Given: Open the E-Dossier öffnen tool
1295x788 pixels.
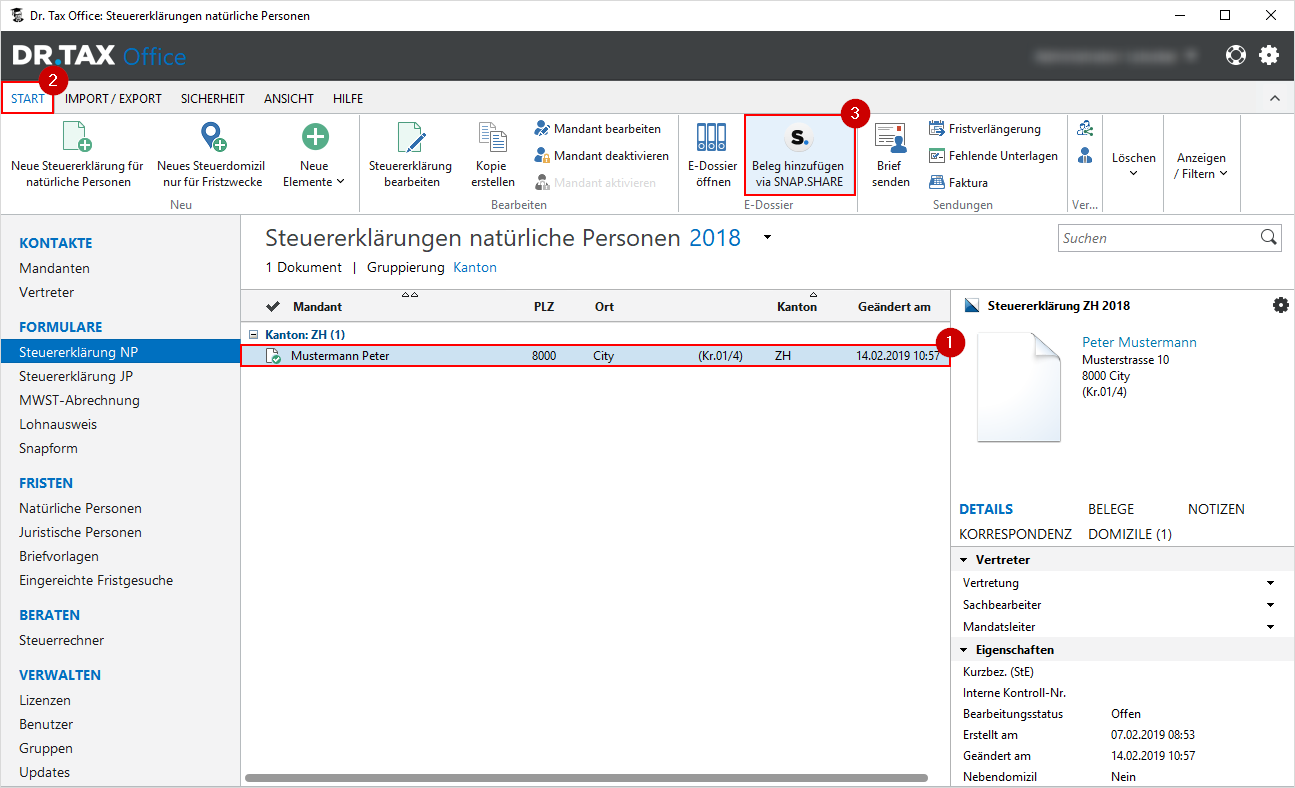Looking at the screenshot, I should 712,156.
